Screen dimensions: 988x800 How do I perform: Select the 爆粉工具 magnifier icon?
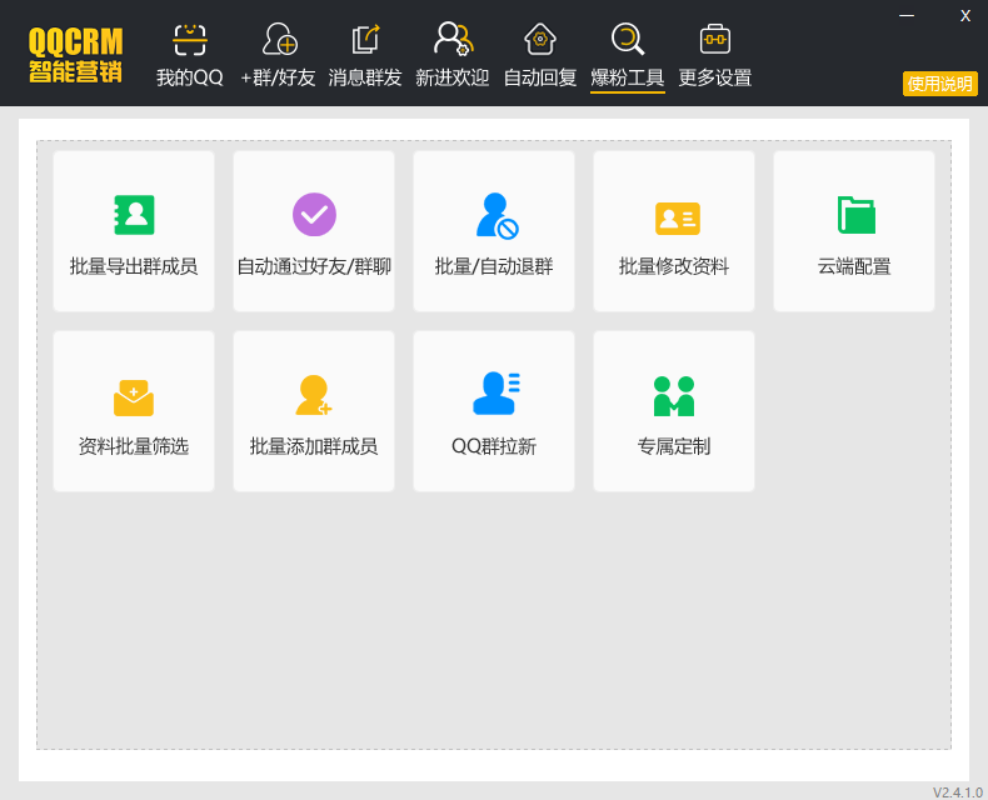628,39
